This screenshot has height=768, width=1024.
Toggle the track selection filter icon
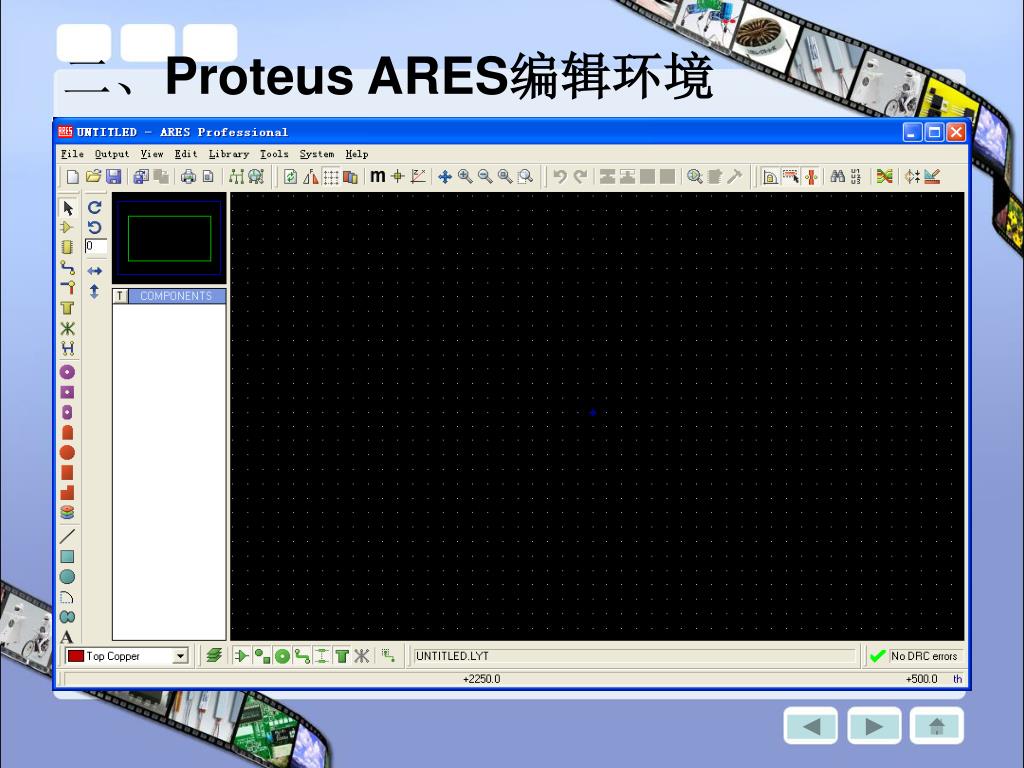(302, 656)
